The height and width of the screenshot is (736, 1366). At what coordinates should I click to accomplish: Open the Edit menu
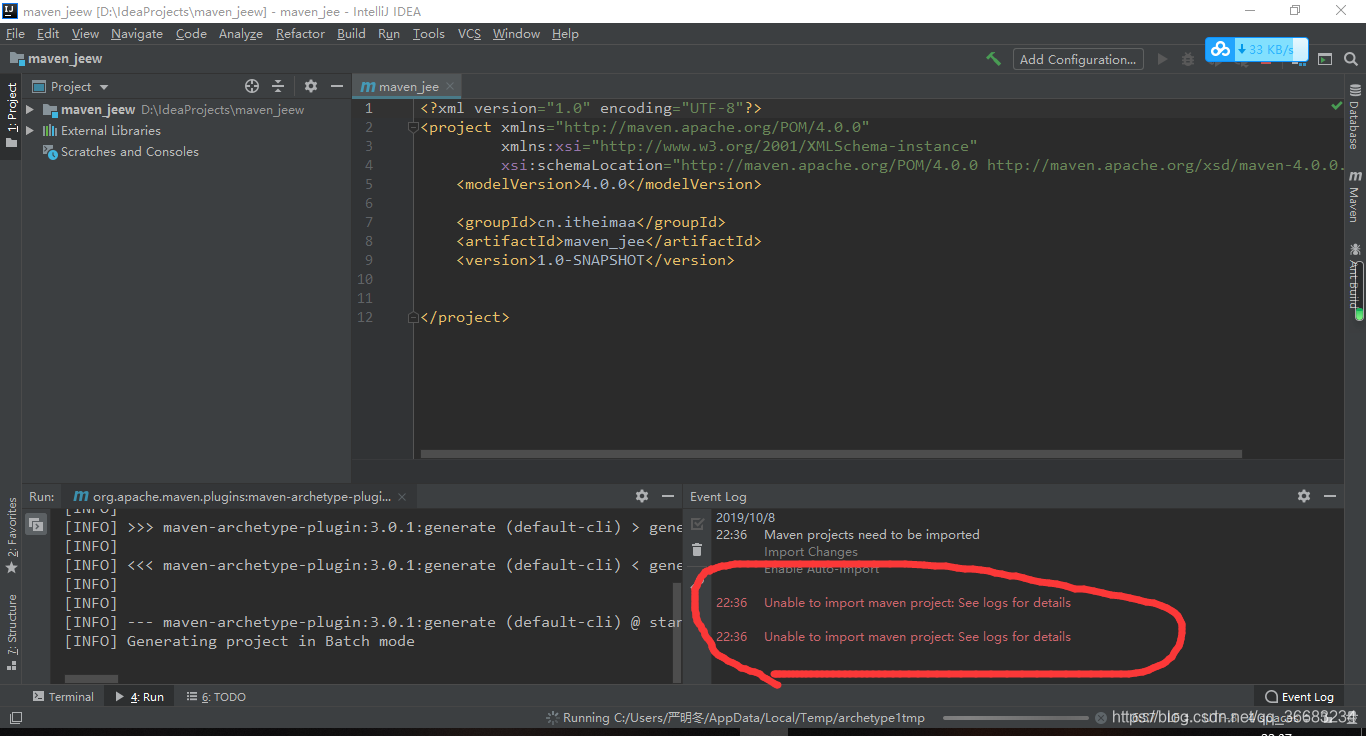(48, 33)
